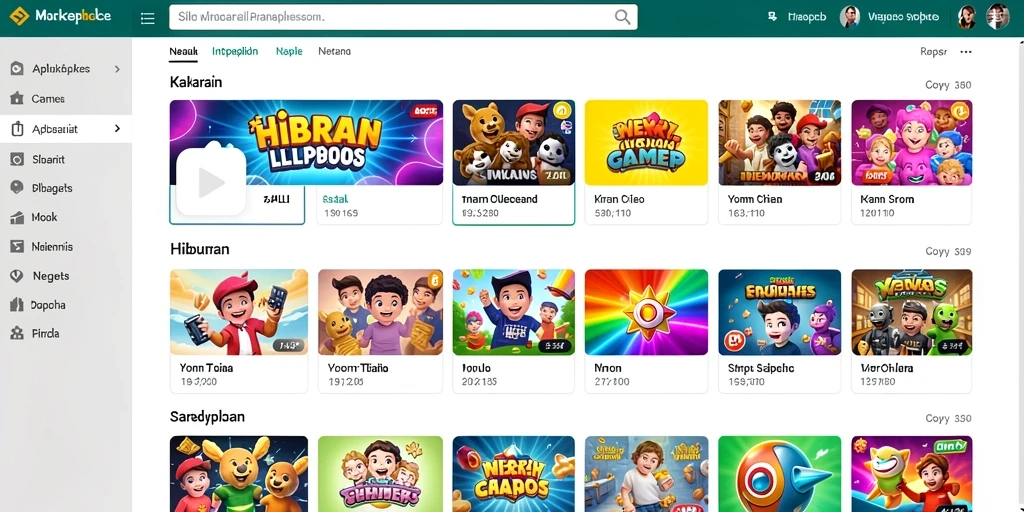Open the Nnon rainbow star thumbnail
Image resolution: width=1024 pixels, height=512 pixels.
click(x=647, y=312)
